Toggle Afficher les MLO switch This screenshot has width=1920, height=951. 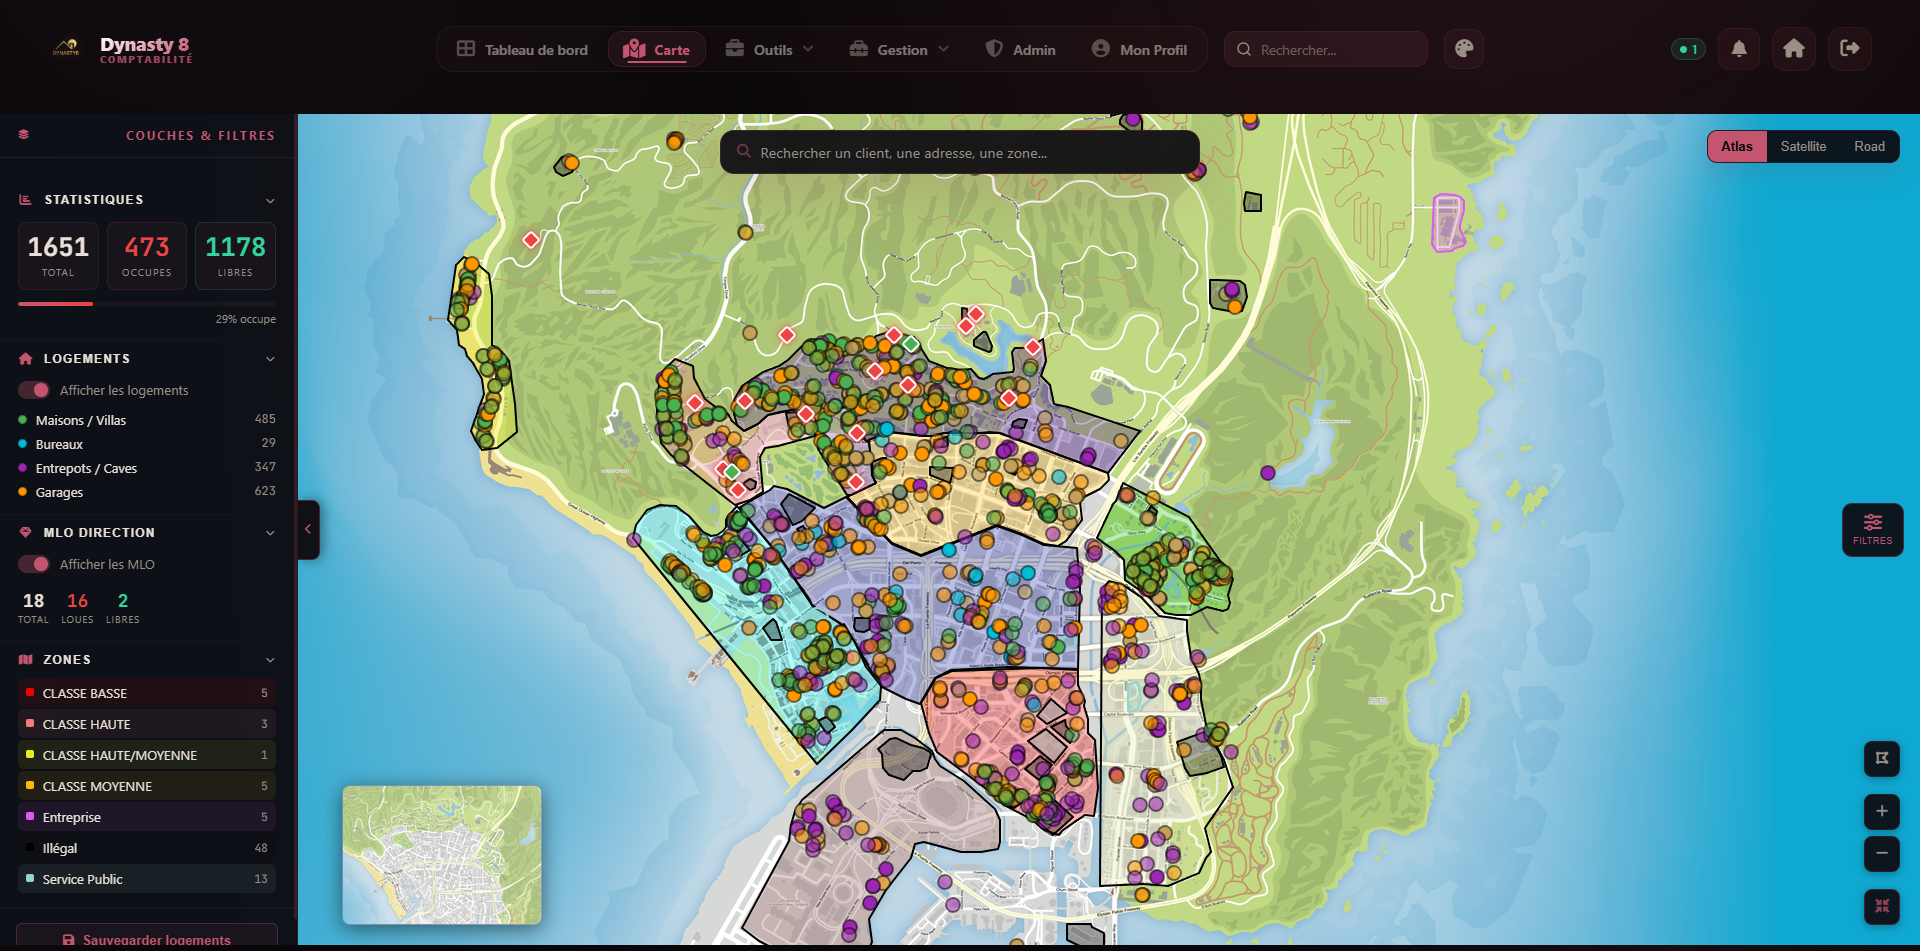click(34, 564)
